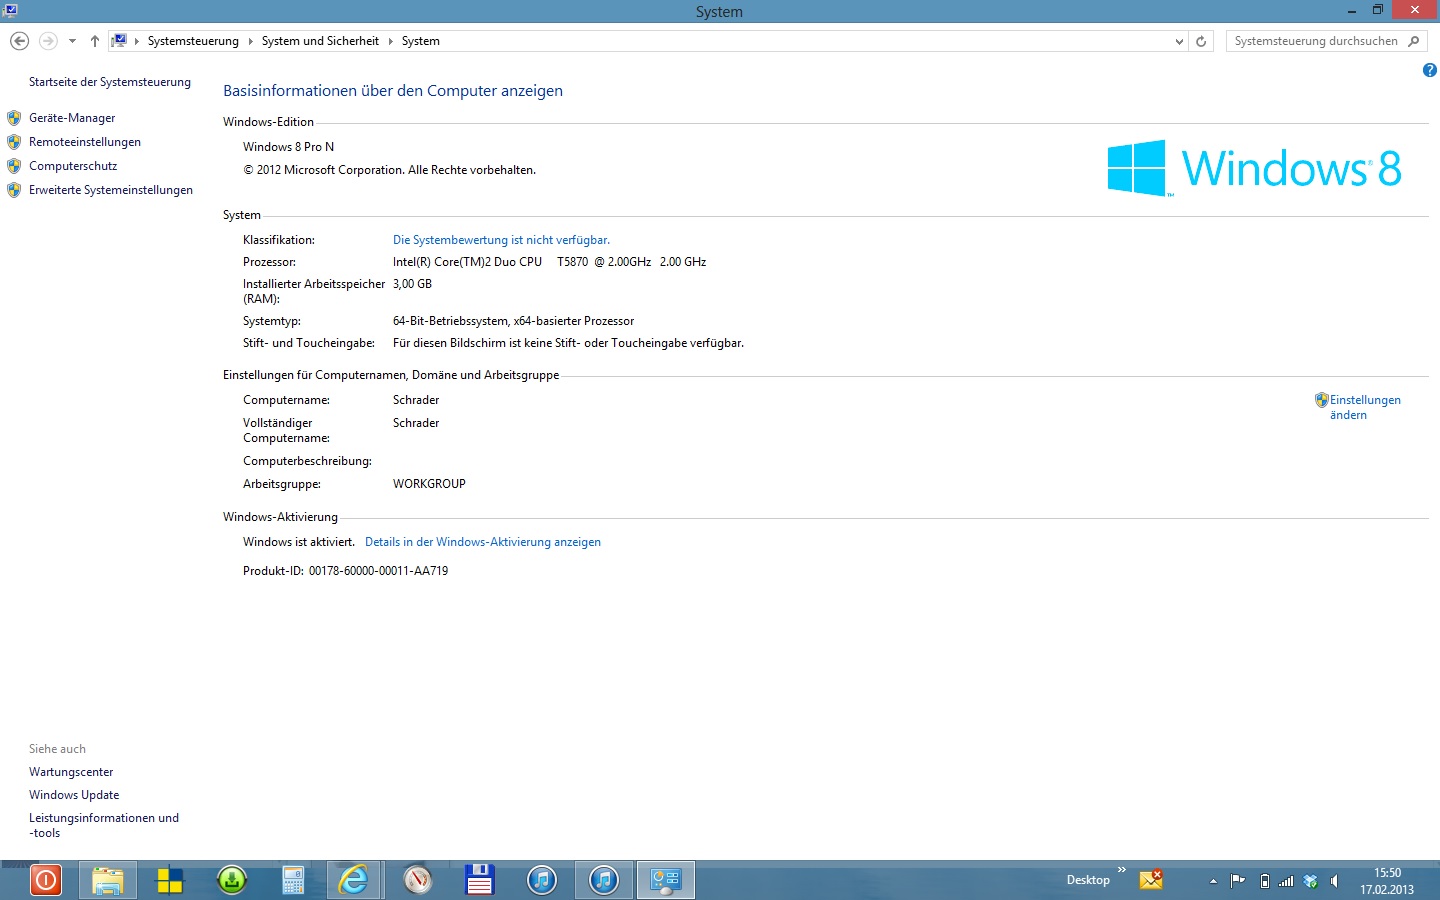
Task: Expand the chevron after System und Sicherheit
Action: tap(391, 41)
